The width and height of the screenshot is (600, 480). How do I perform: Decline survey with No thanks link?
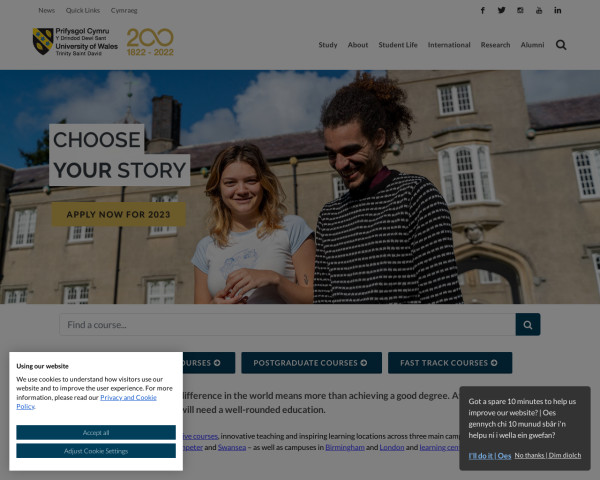[548, 455]
